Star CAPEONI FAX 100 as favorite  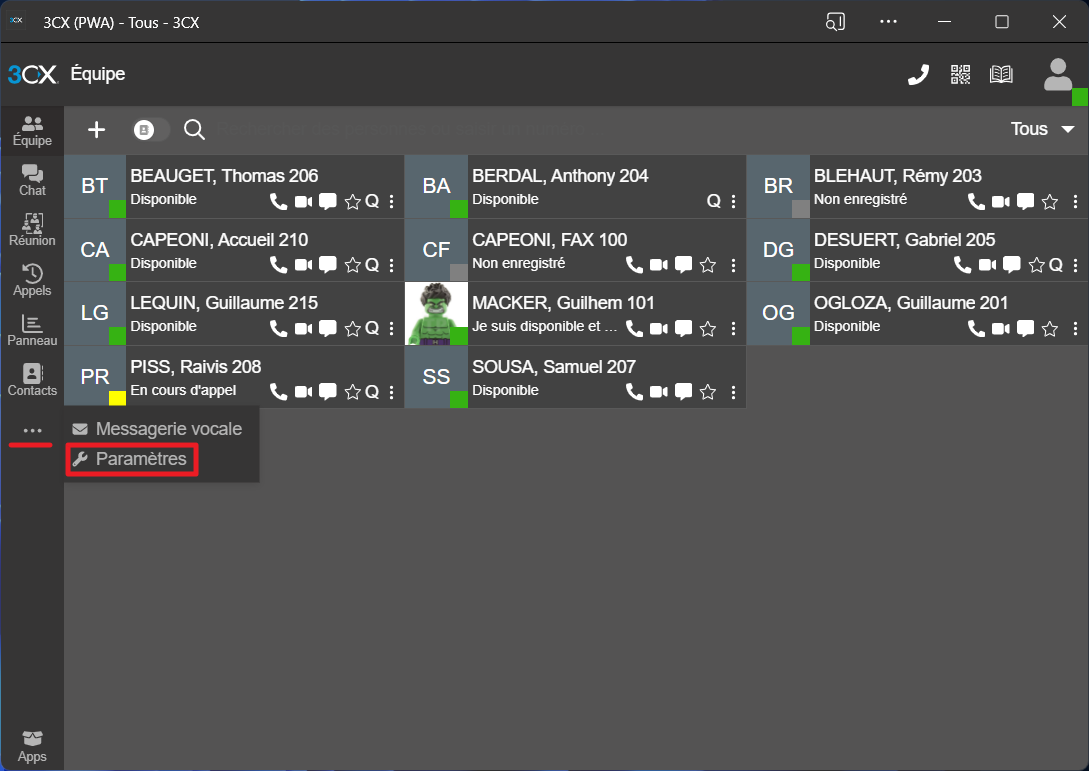point(708,265)
